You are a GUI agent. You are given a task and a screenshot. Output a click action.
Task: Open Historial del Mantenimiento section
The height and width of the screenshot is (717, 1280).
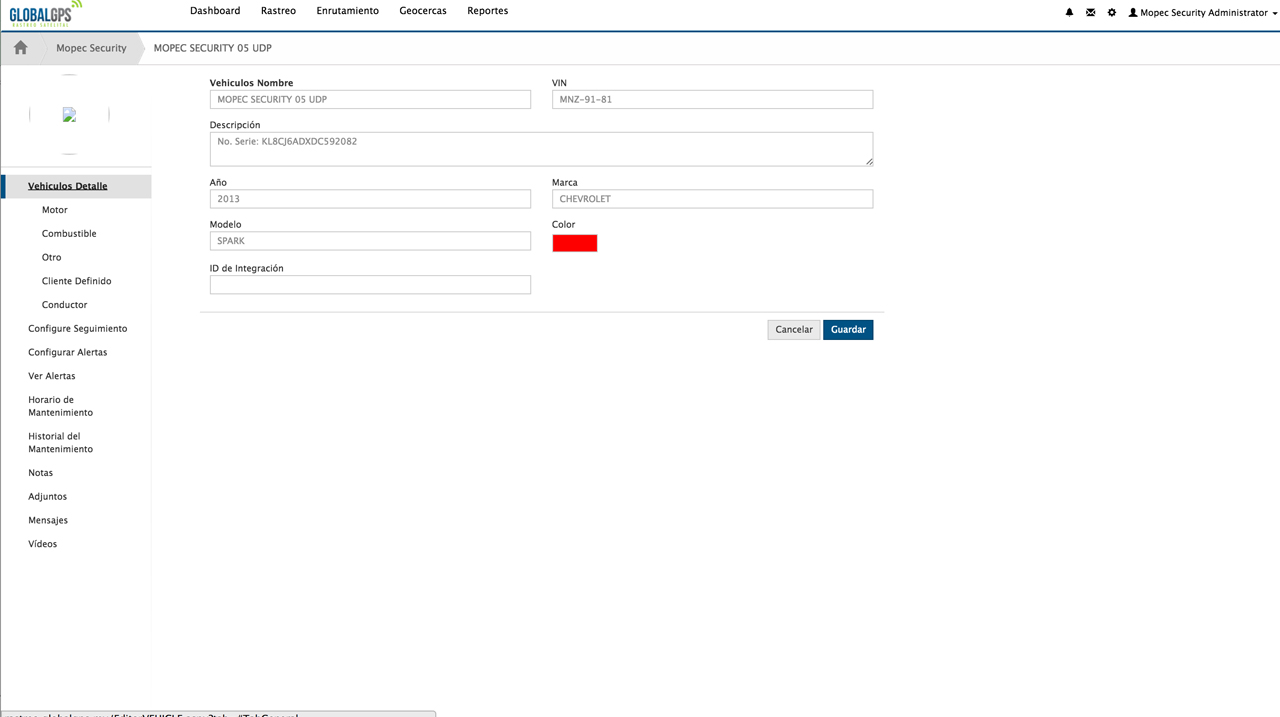point(60,443)
